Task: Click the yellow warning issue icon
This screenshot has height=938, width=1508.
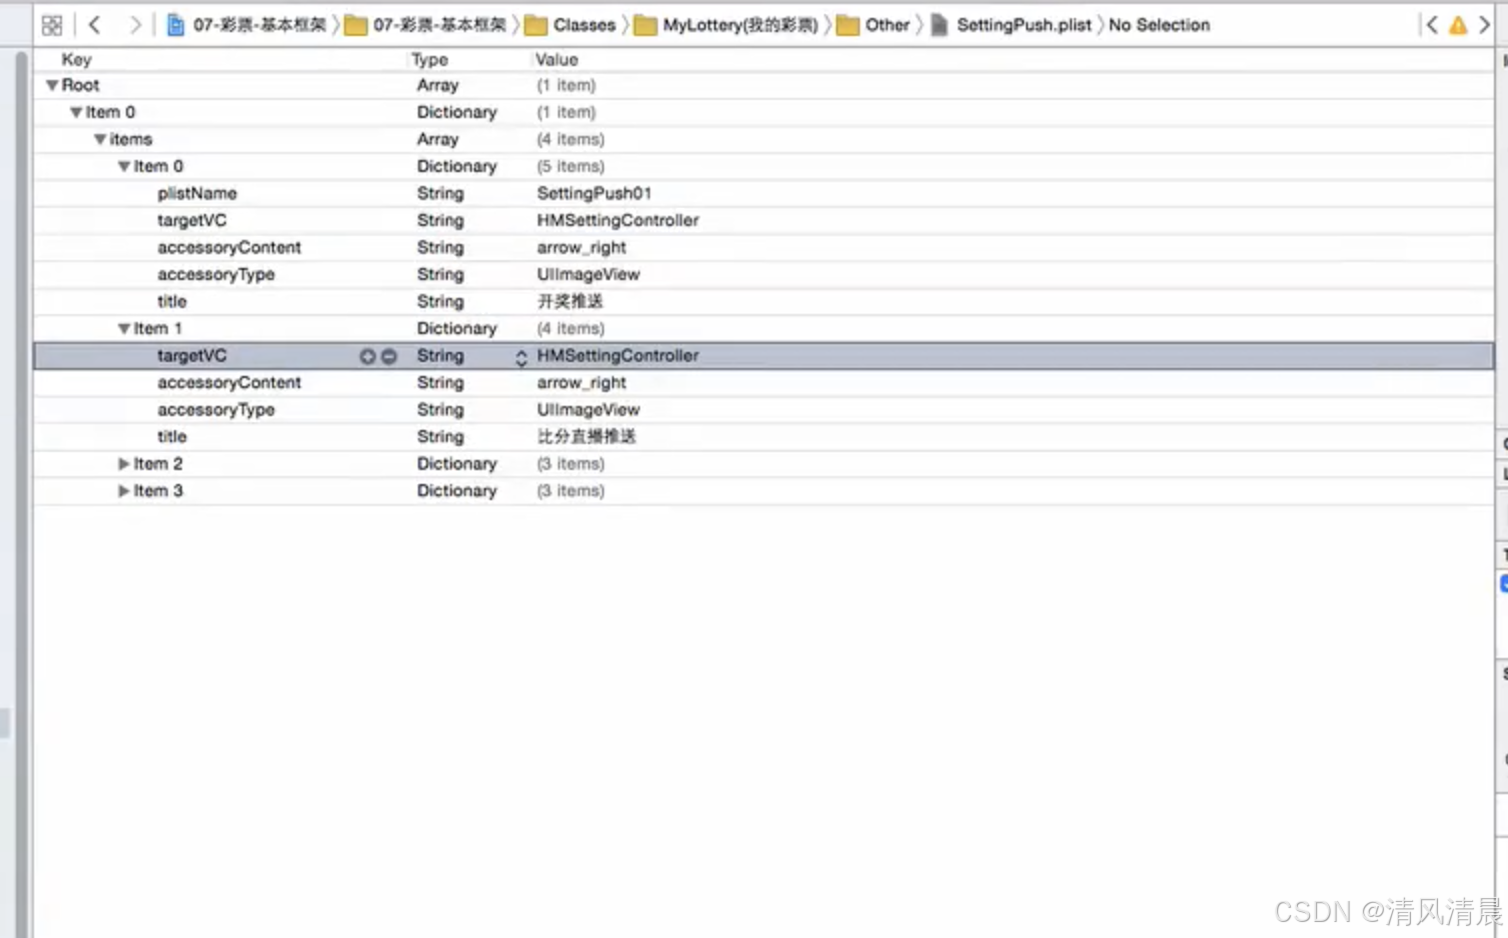Action: 1458,25
